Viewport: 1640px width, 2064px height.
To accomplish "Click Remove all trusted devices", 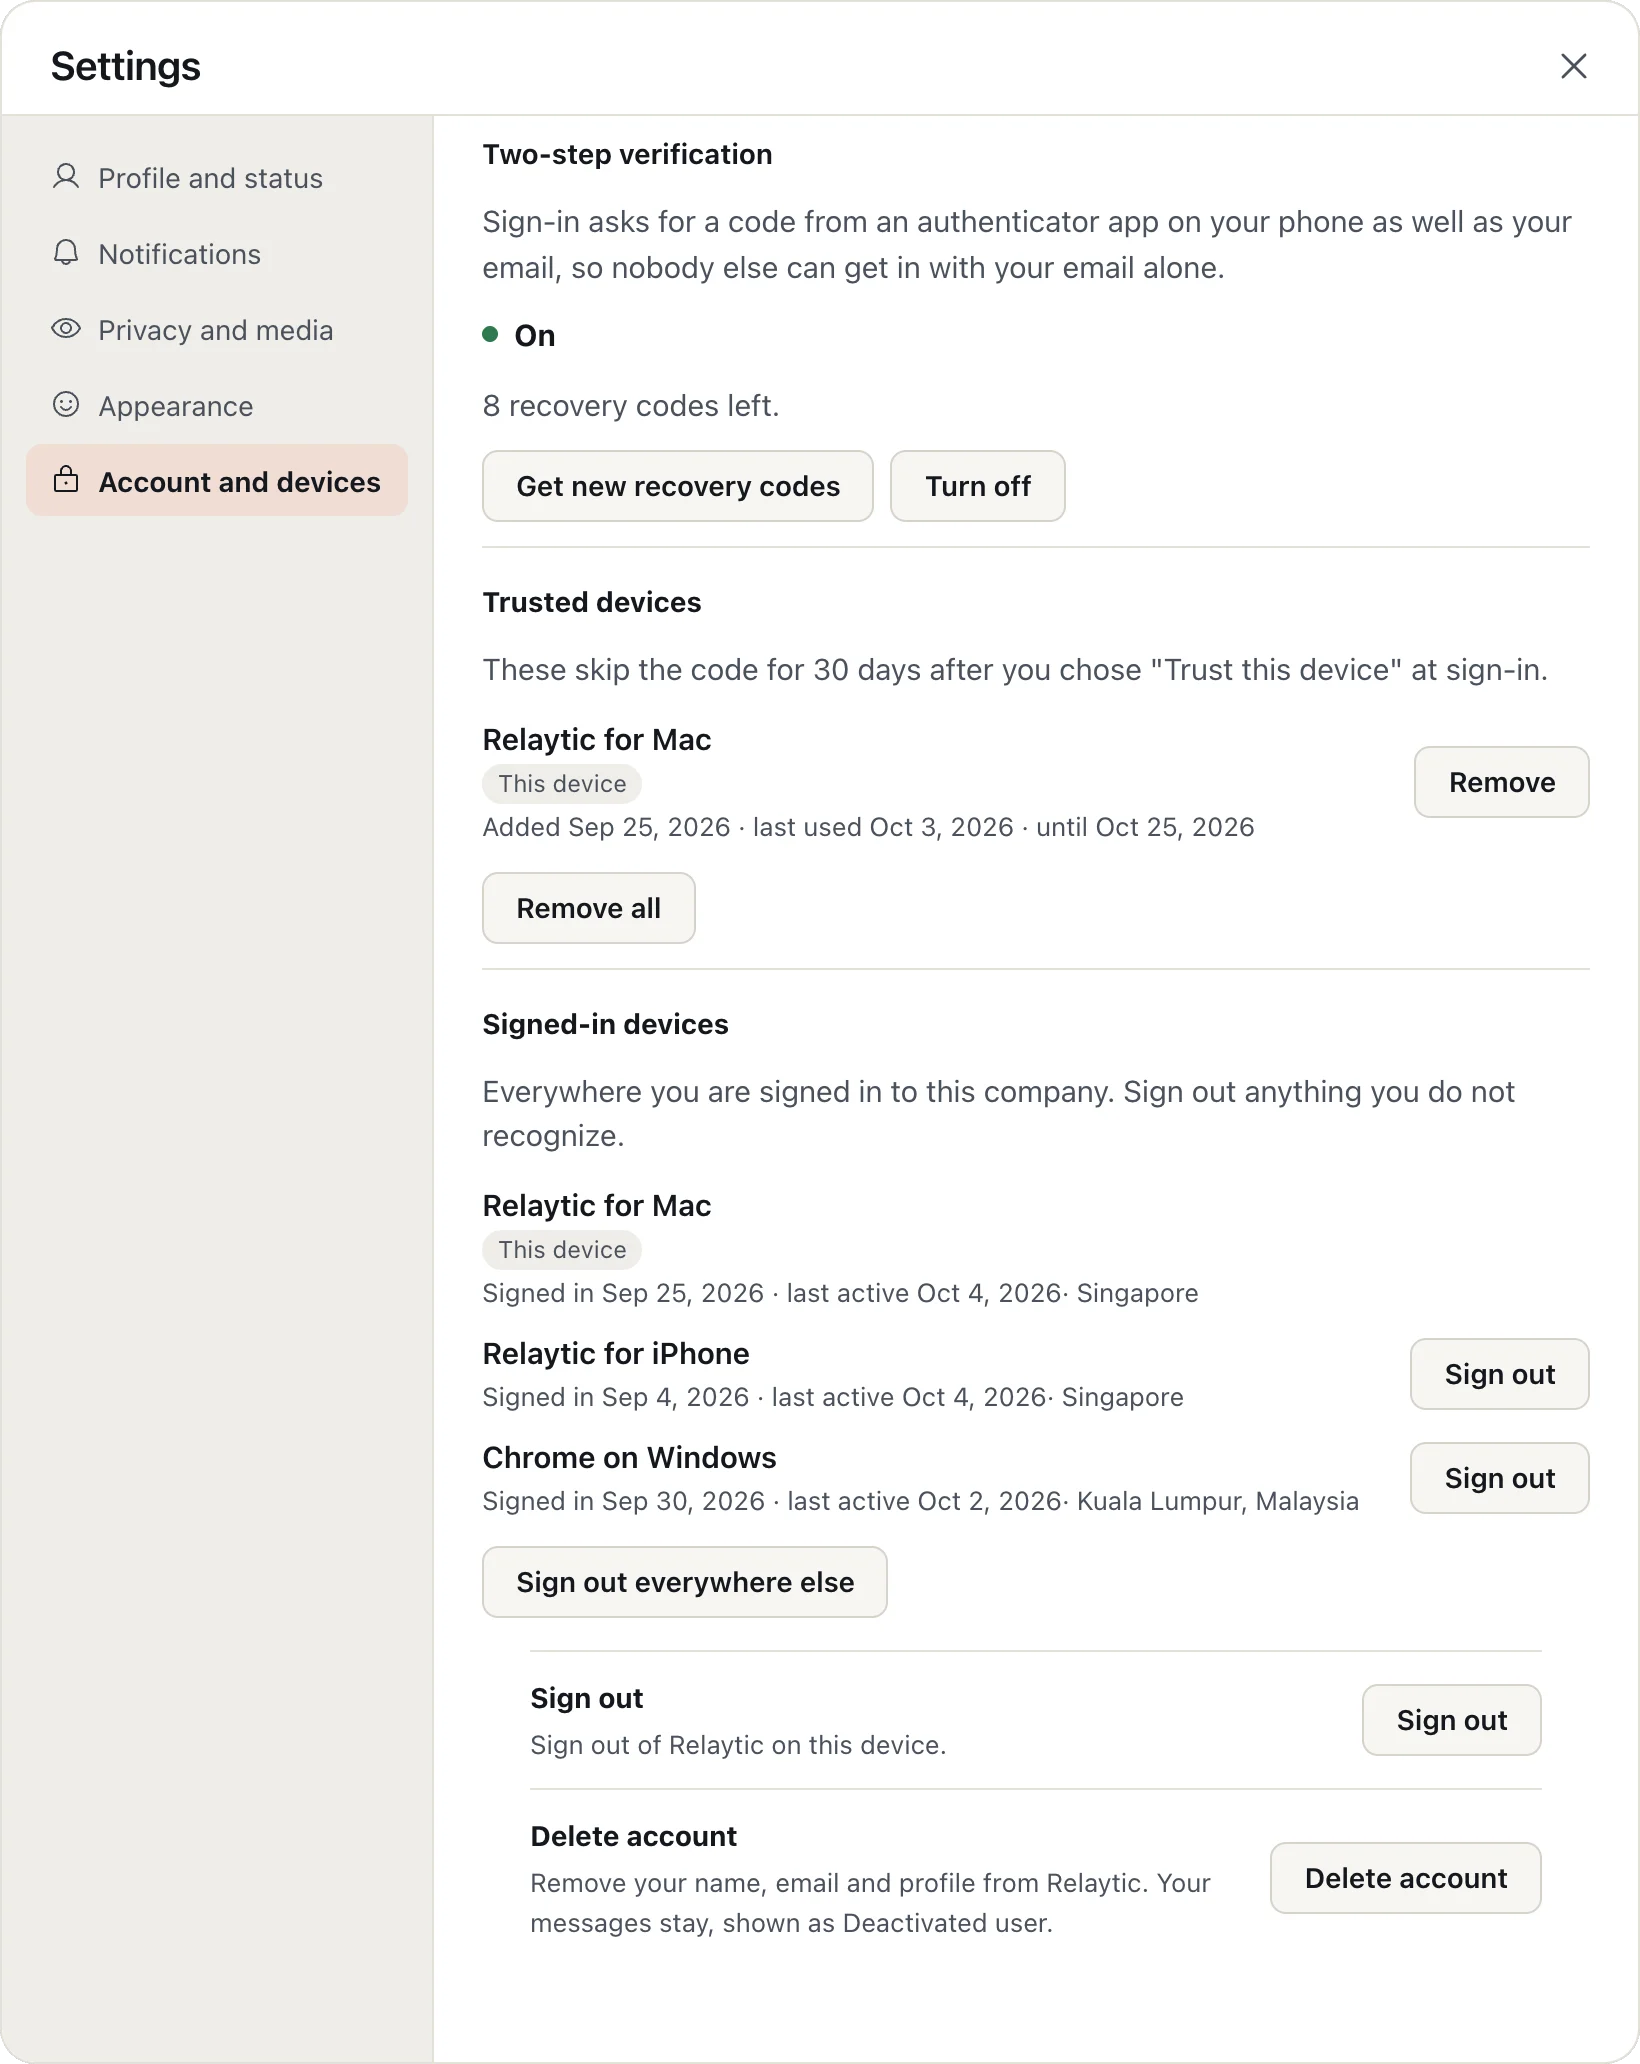I will click(589, 908).
